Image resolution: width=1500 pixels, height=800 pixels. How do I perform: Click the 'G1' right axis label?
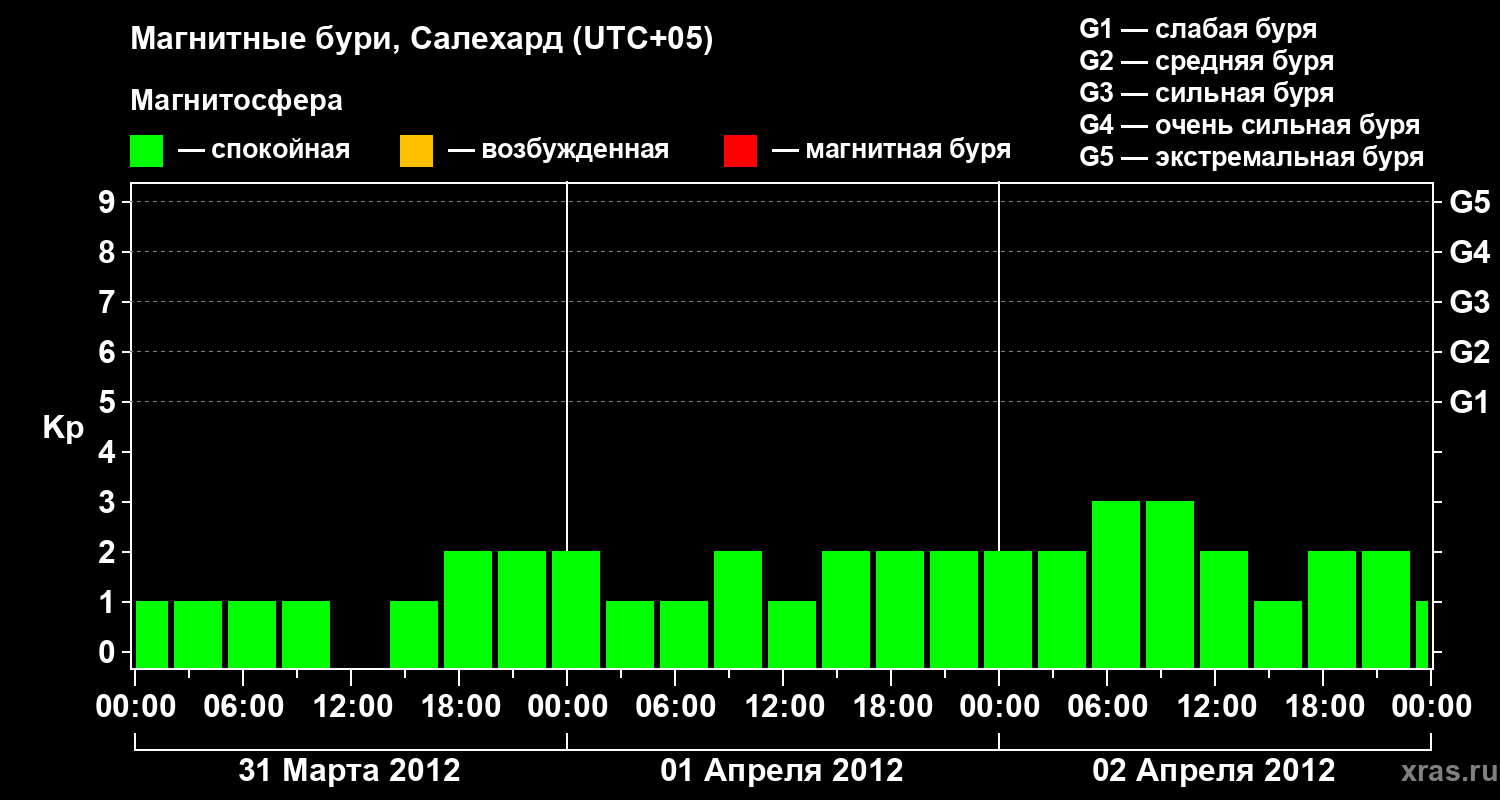click(x=1469, y=402)
